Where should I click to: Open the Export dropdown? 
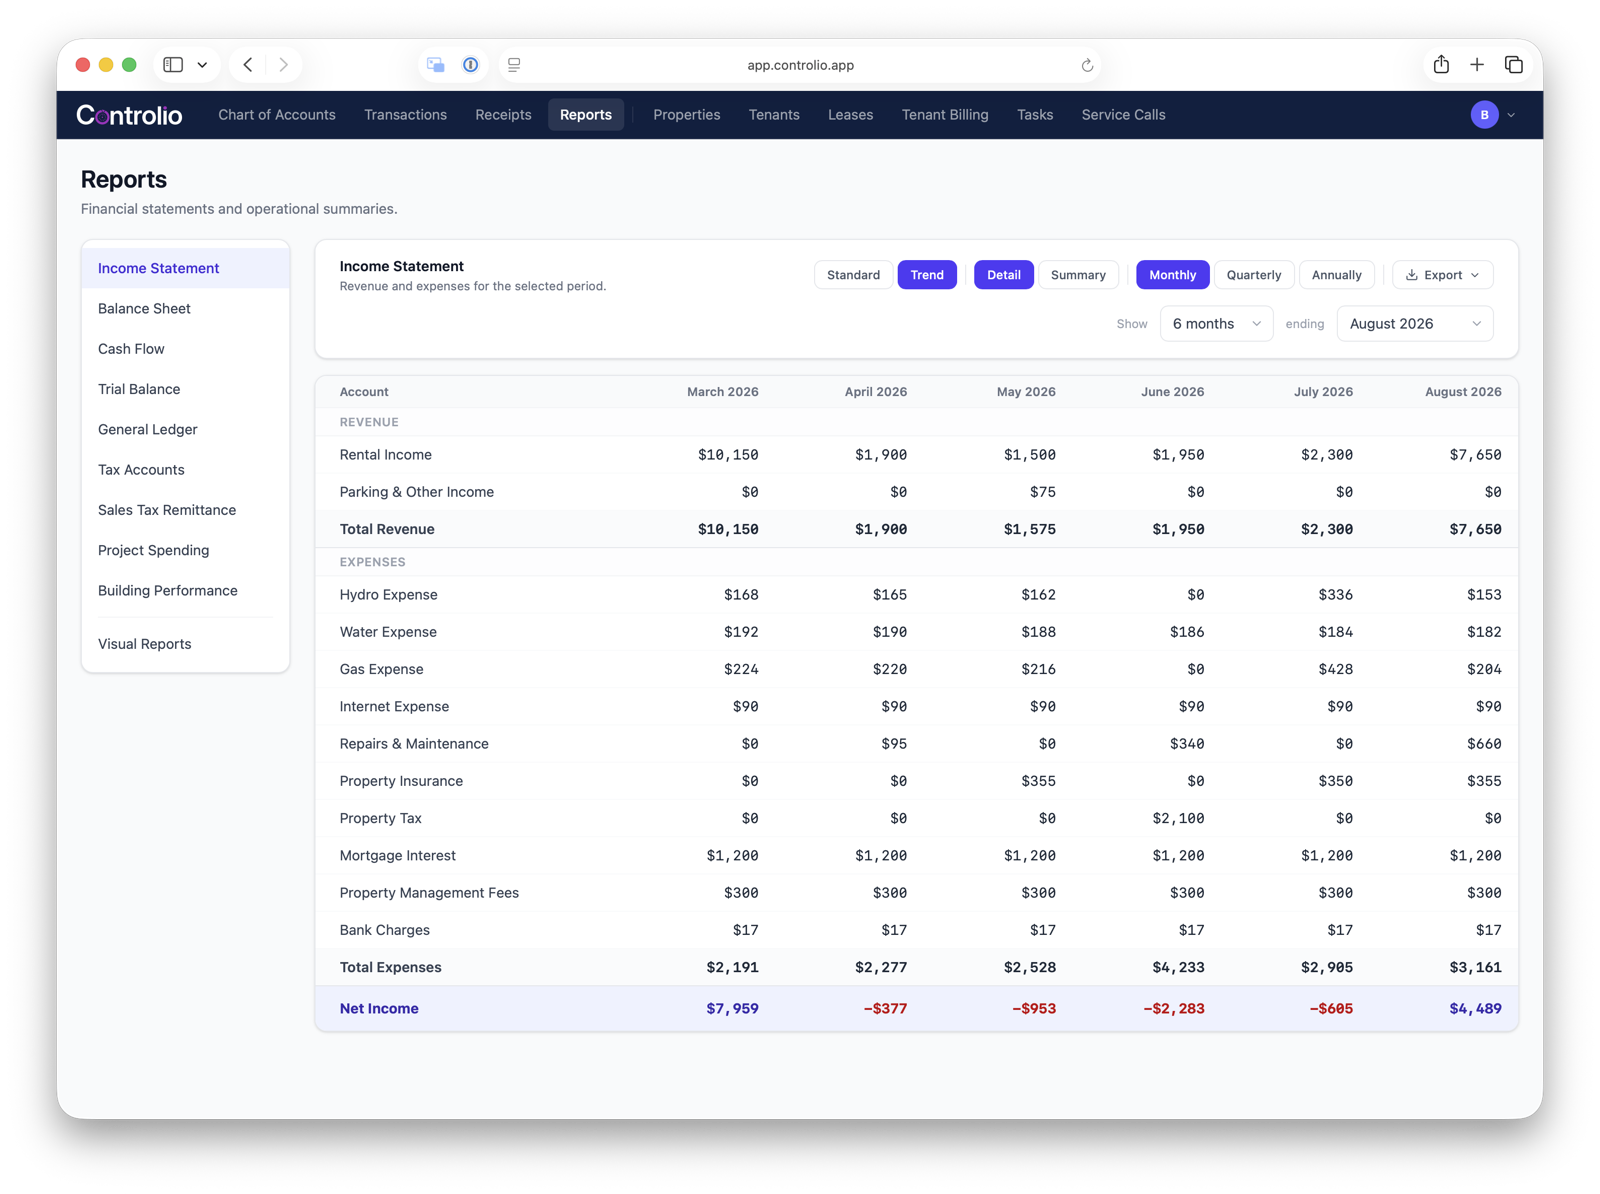1442,275
